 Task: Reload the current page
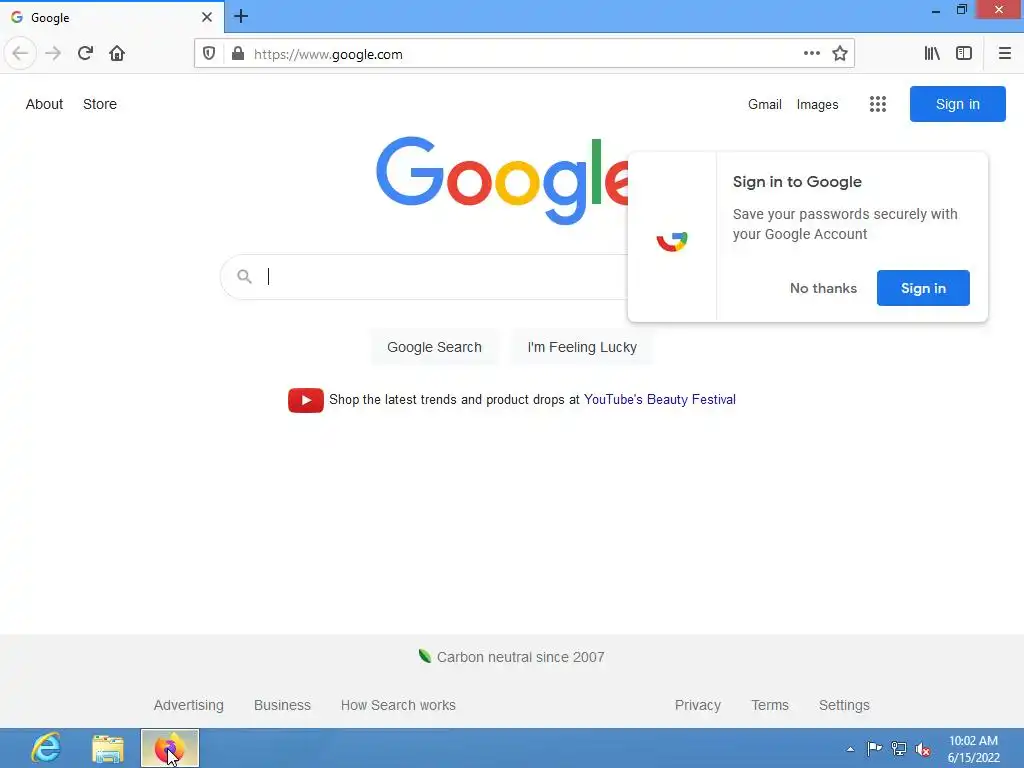click(x=85, y=53)
